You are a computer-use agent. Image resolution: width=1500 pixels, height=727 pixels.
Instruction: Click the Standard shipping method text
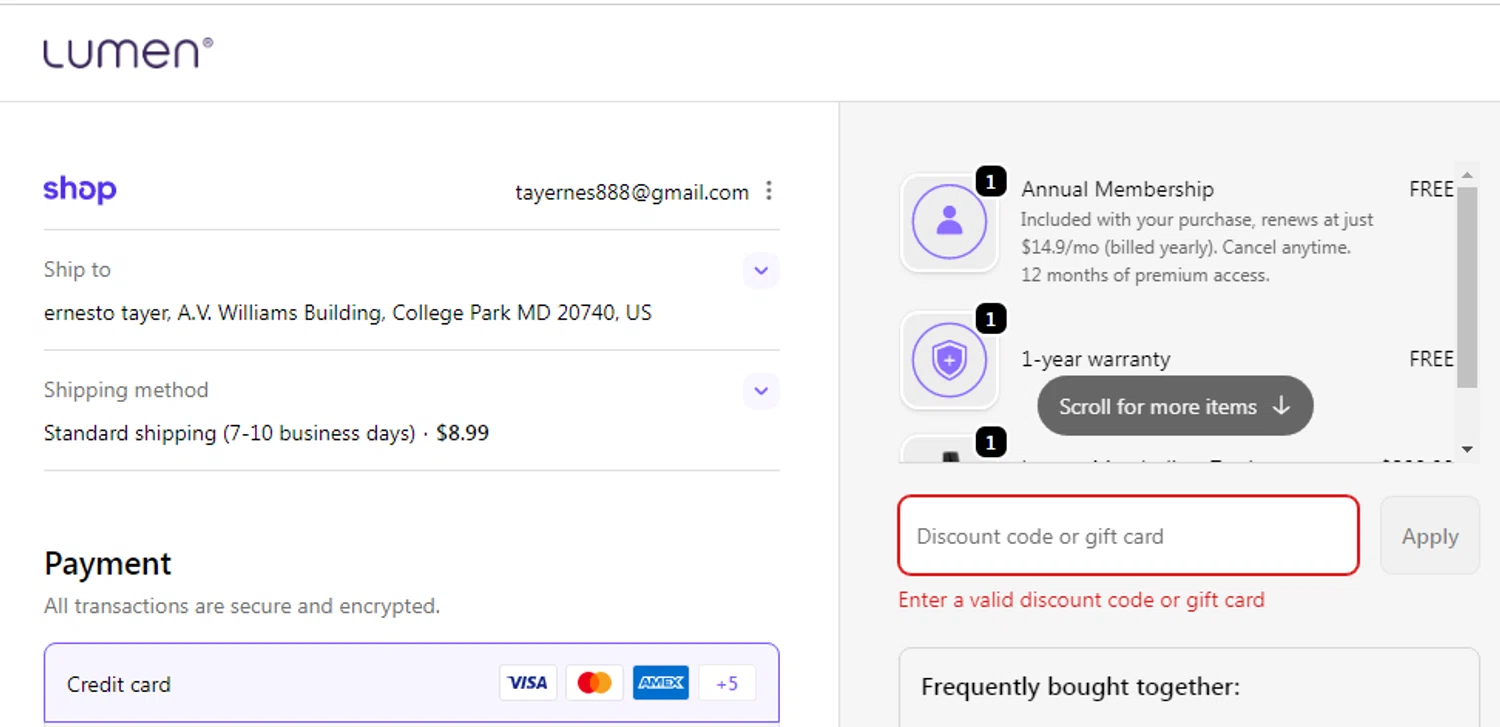click(266, 433)
